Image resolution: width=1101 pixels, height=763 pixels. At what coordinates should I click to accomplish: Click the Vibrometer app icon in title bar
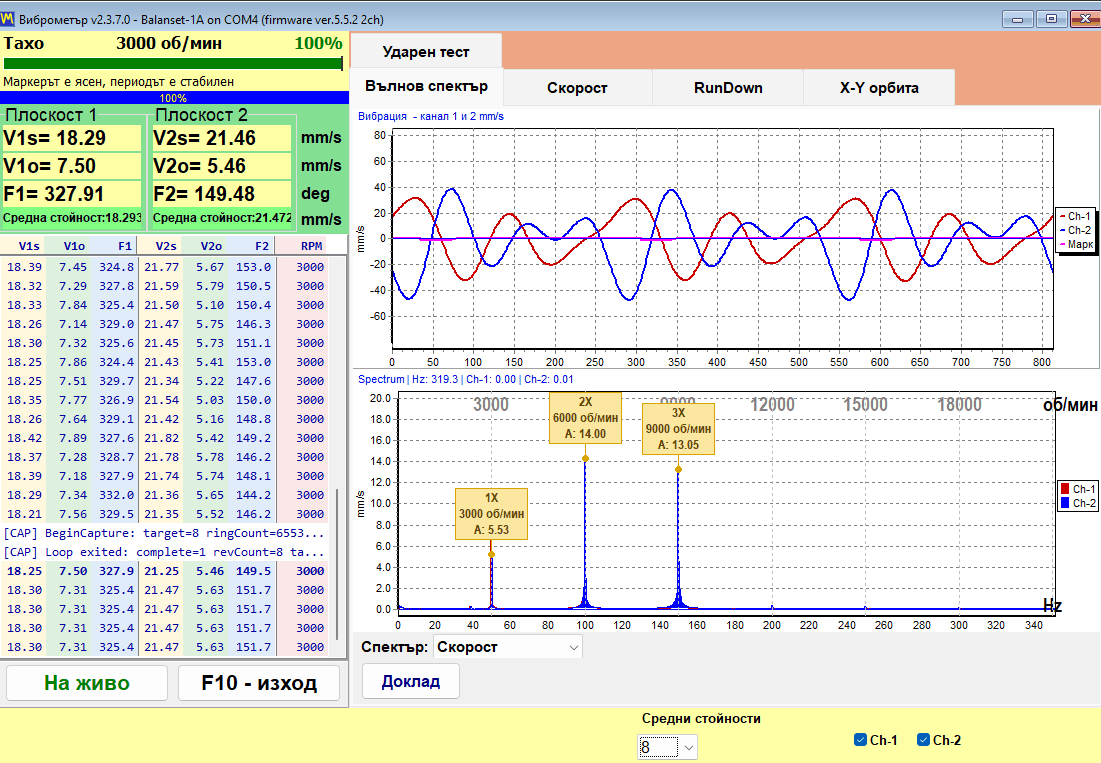pyautogui.click(x=8, y=18)
